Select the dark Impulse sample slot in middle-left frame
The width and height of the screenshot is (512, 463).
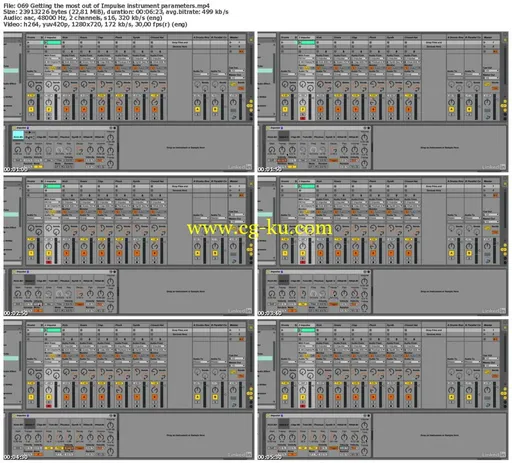point(30,280)
